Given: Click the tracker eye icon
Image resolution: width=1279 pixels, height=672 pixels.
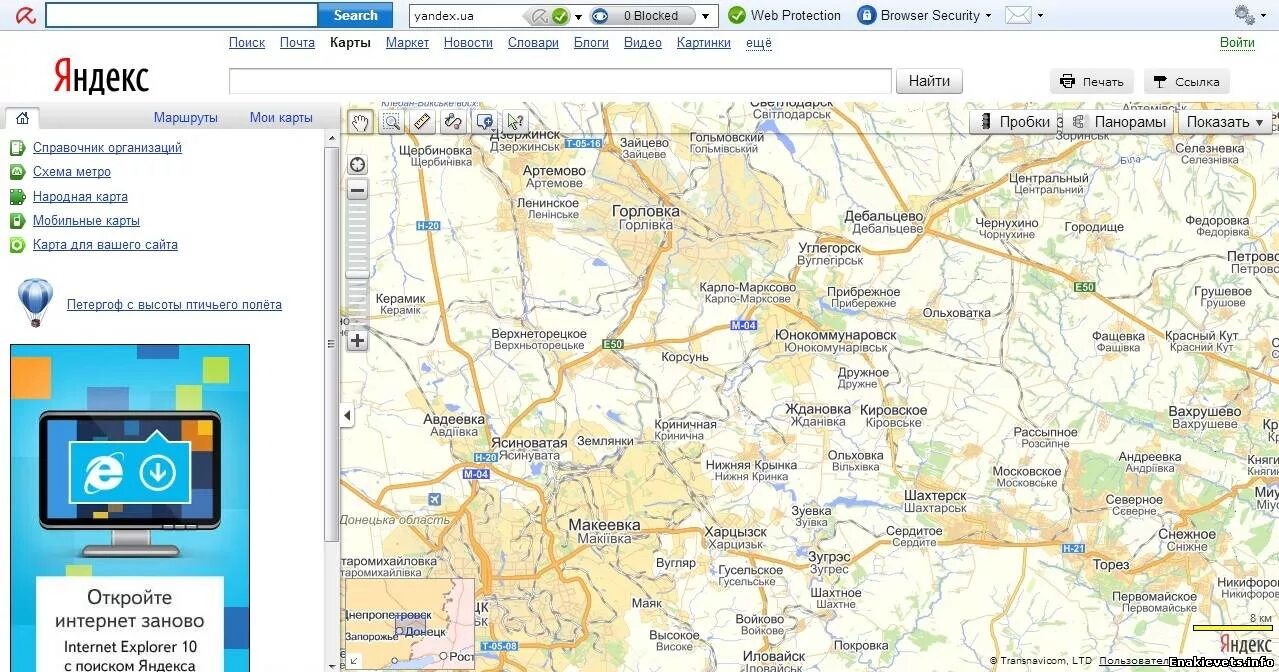Looking at the screenshot, I should [600, 16].
